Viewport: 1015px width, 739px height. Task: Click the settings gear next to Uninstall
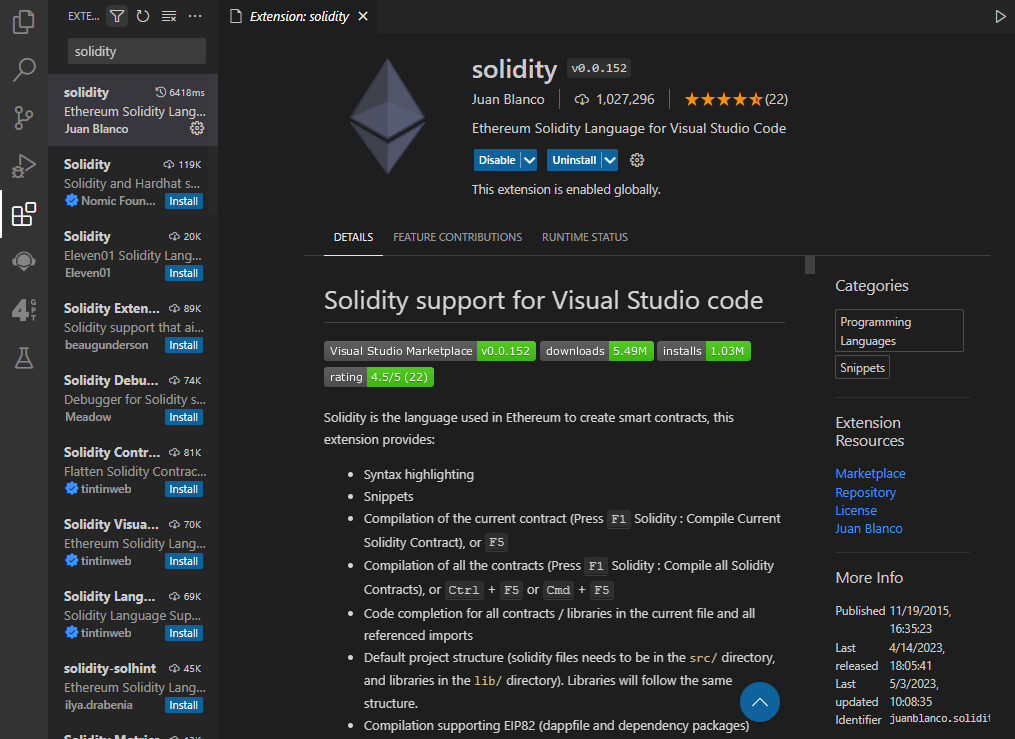[x=637, y=160]
